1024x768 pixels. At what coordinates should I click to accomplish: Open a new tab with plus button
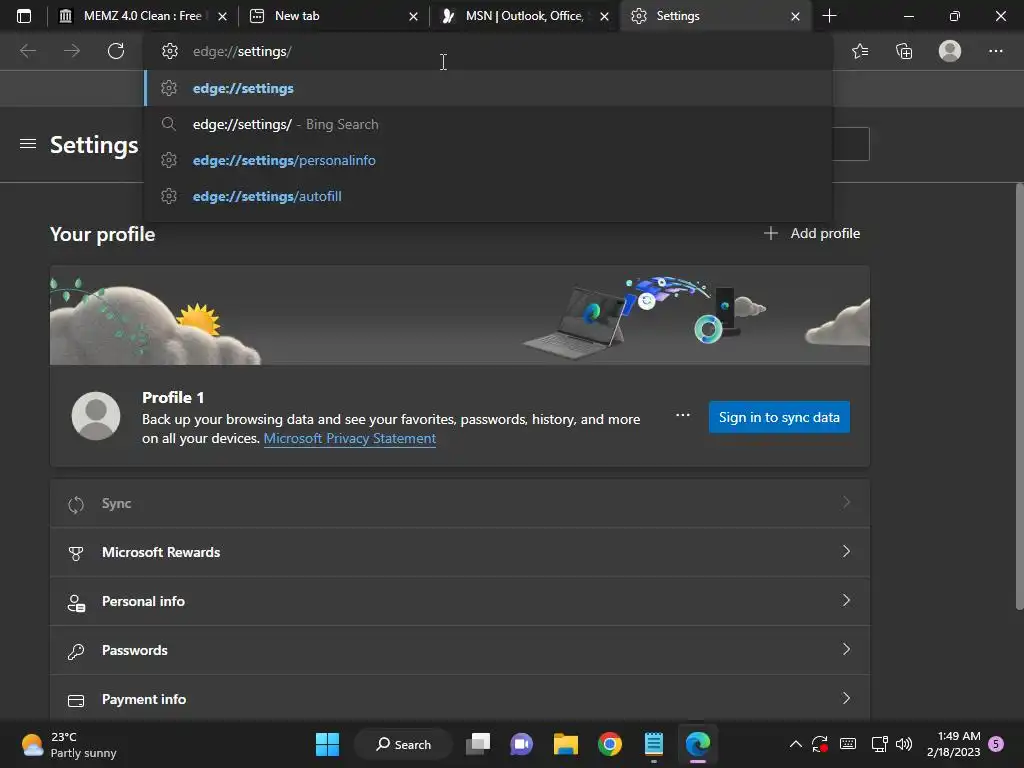tap(829, 16)
